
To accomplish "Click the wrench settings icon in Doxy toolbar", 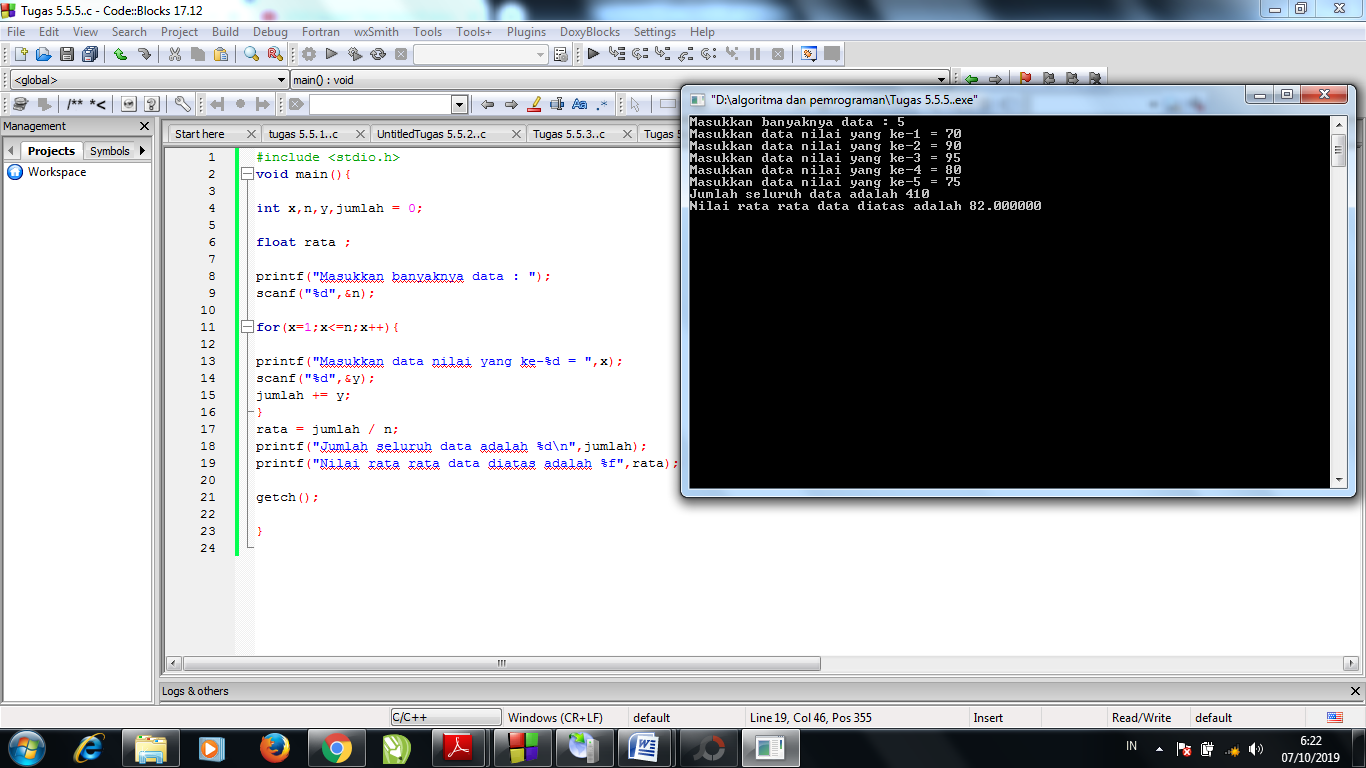I will pyautogui.click(x=182, y=104).
